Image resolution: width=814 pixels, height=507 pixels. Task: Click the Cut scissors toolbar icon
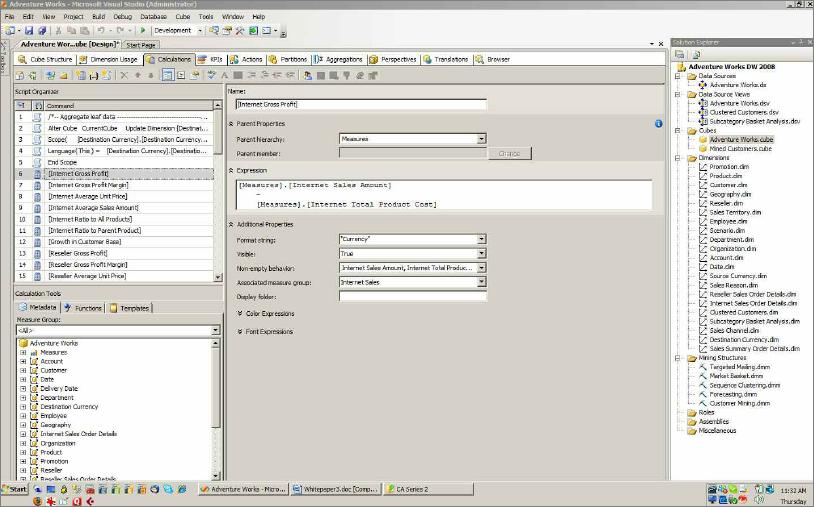pyautogui.click(x=59, y=31)
